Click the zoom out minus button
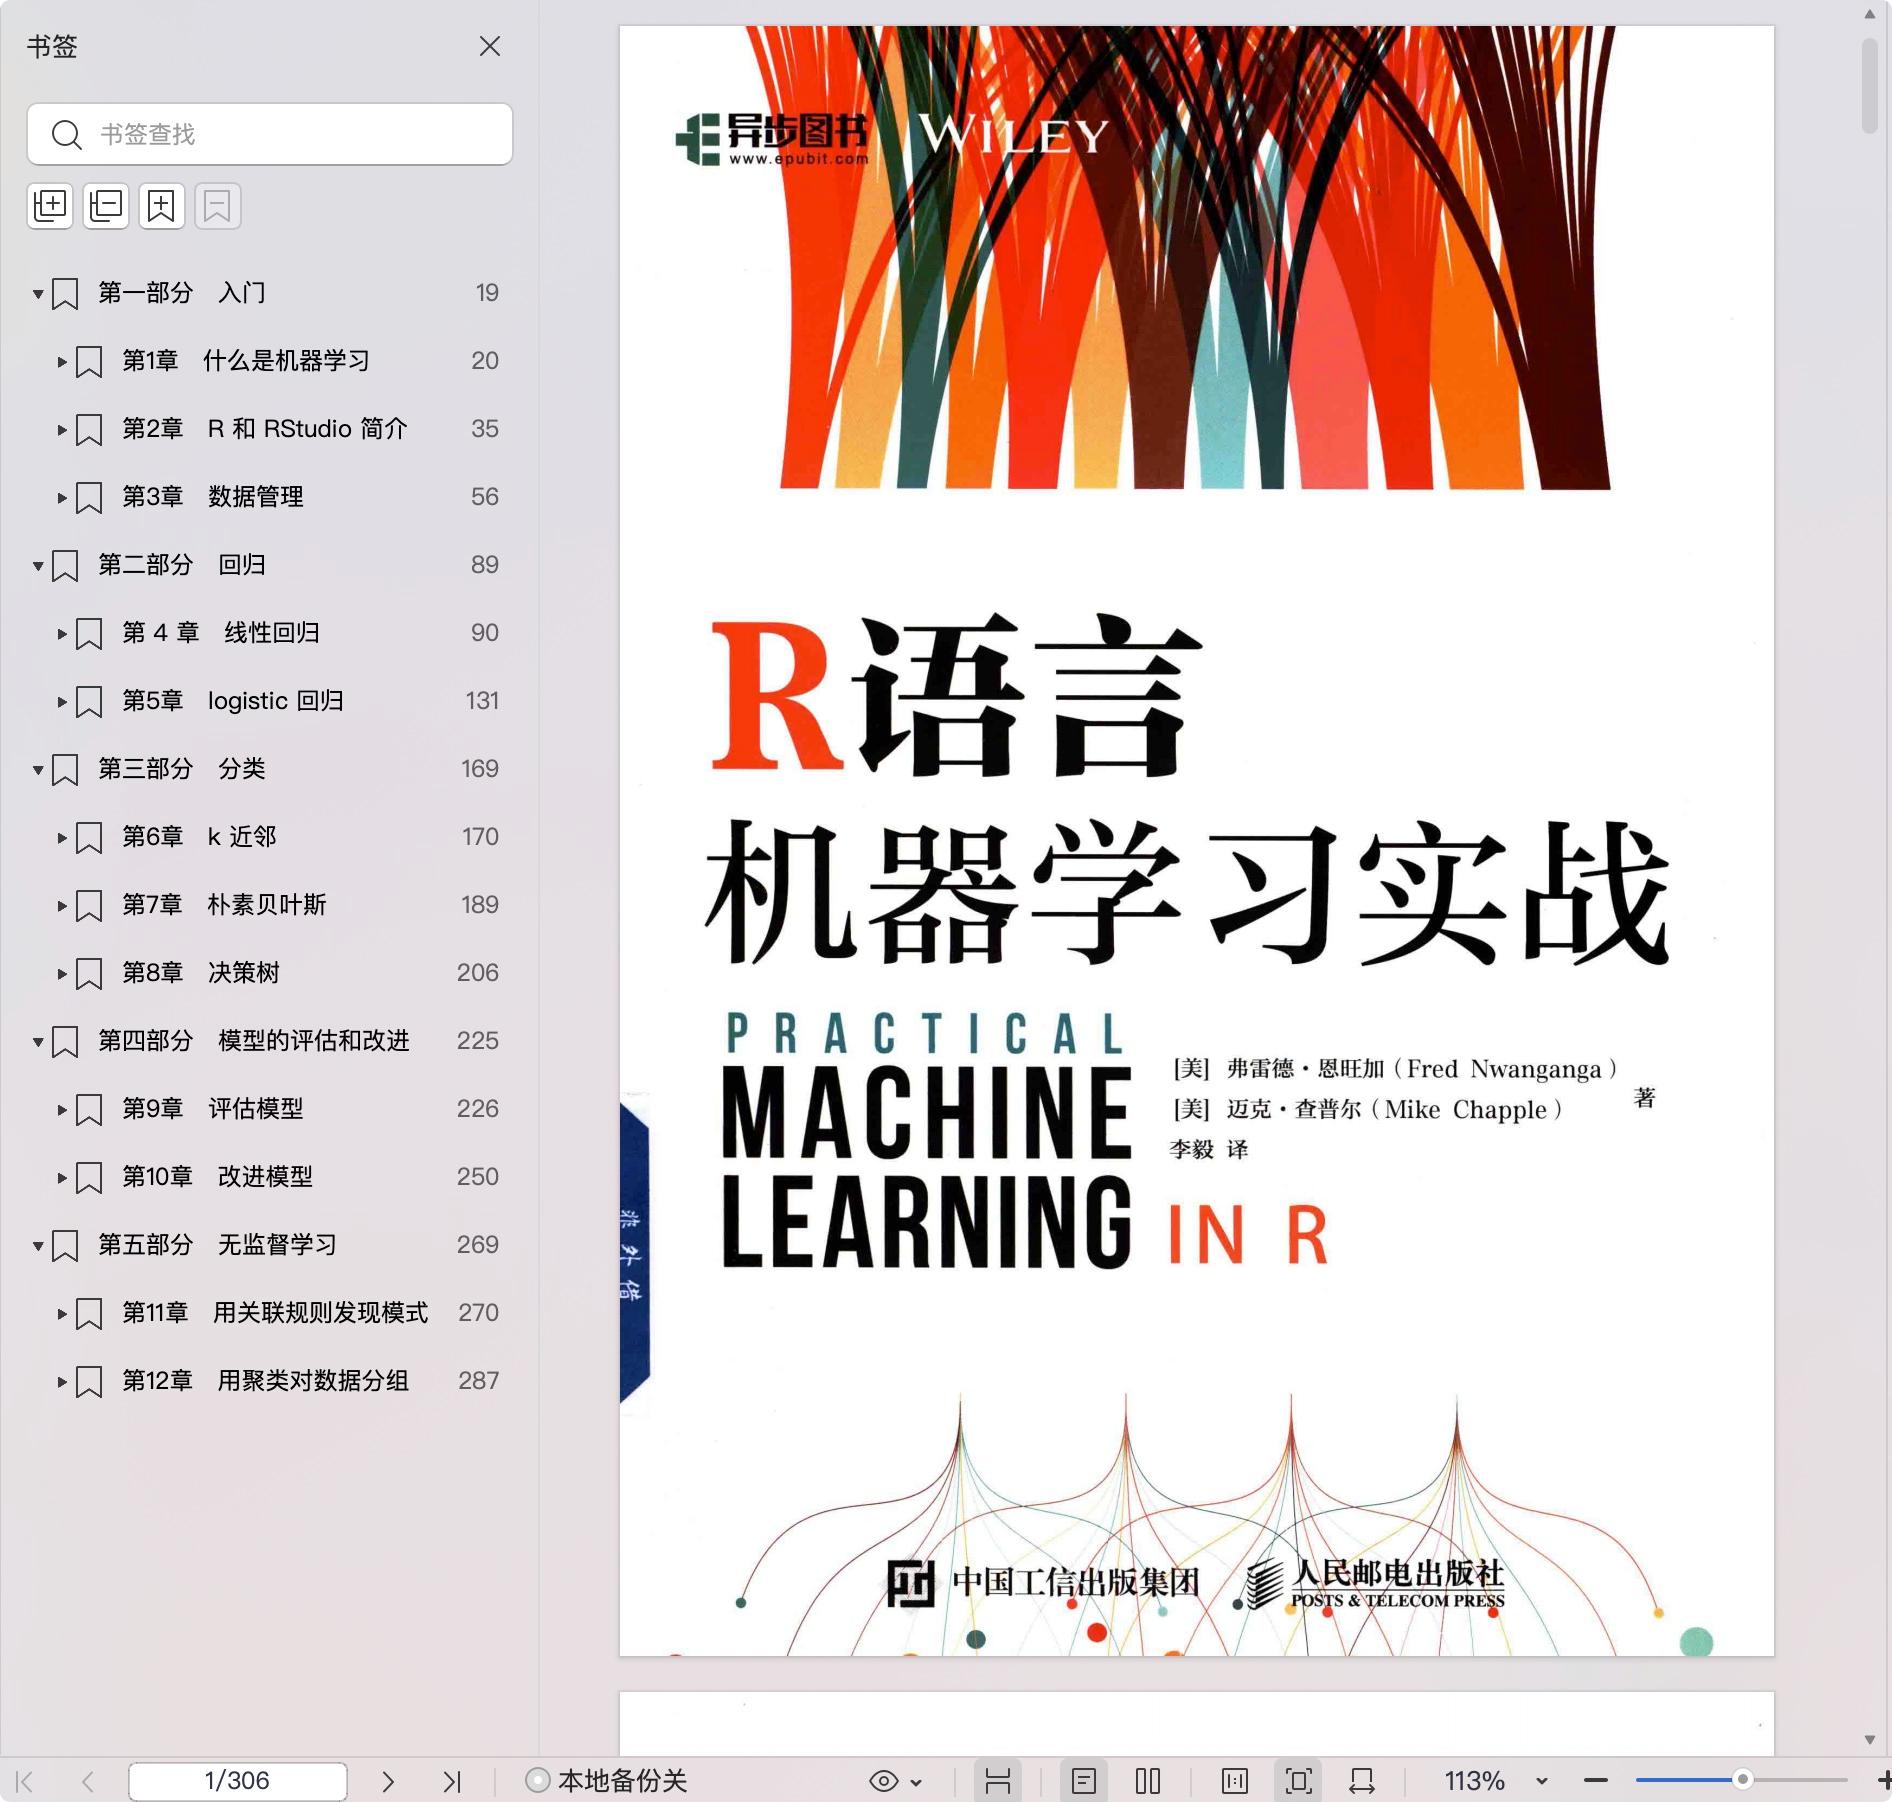The height and width of the screenshot is (1802, 1892). click(1596, 1781)
